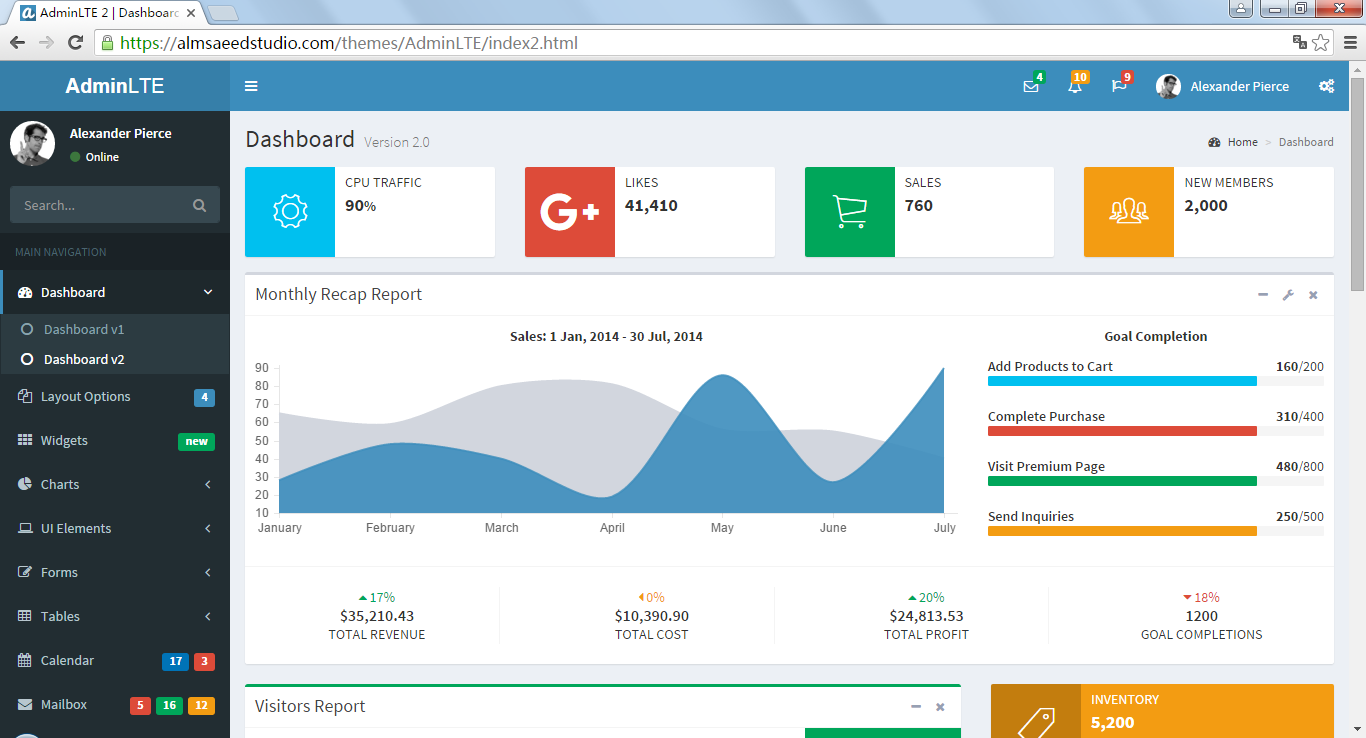Collapse the Visitors Report box

coord(915,707)
